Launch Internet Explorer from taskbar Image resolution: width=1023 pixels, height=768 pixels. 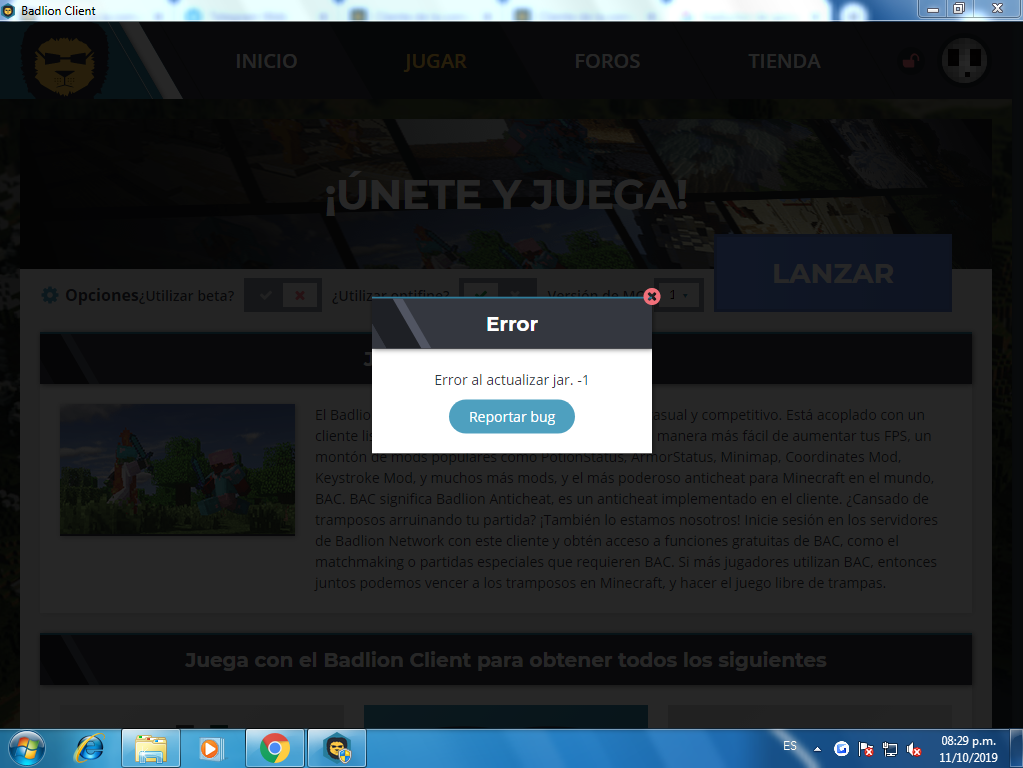pos(89,748)
